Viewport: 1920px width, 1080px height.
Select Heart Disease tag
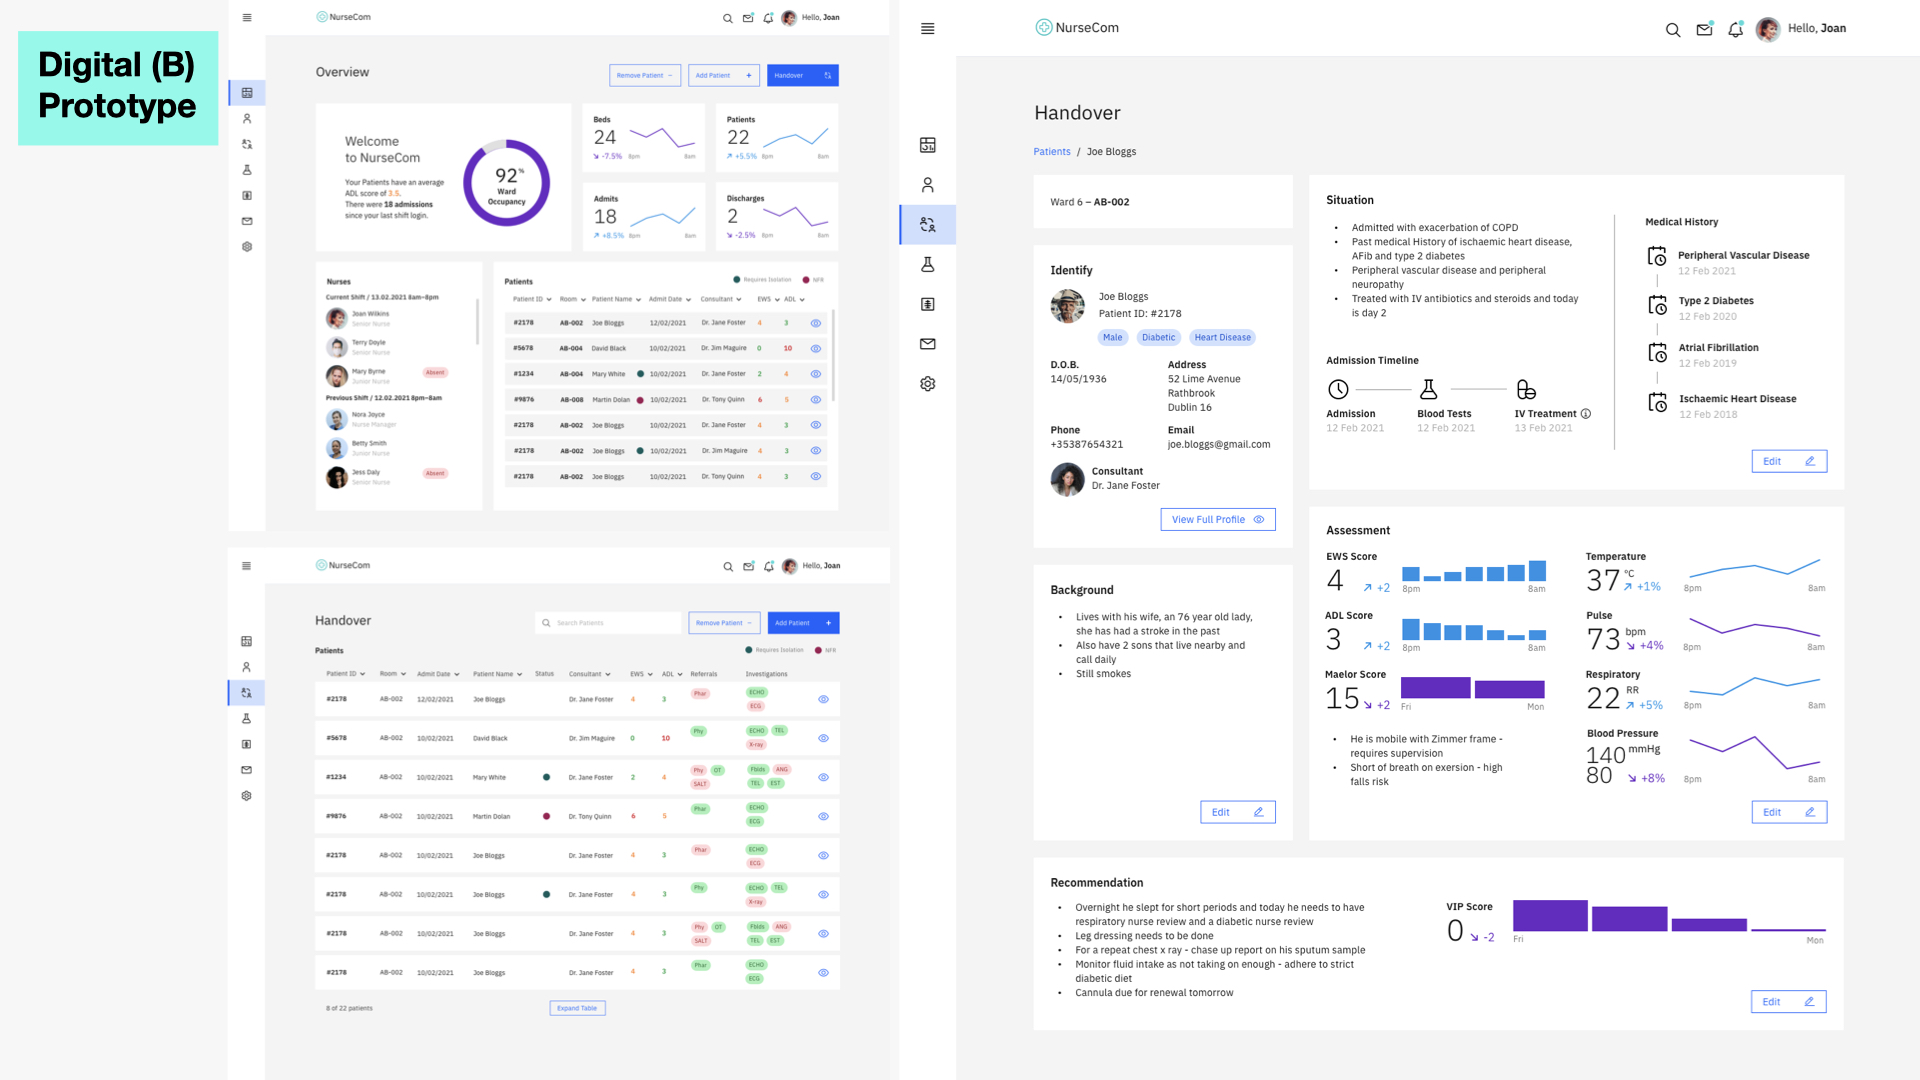[x=1222, y=338]
